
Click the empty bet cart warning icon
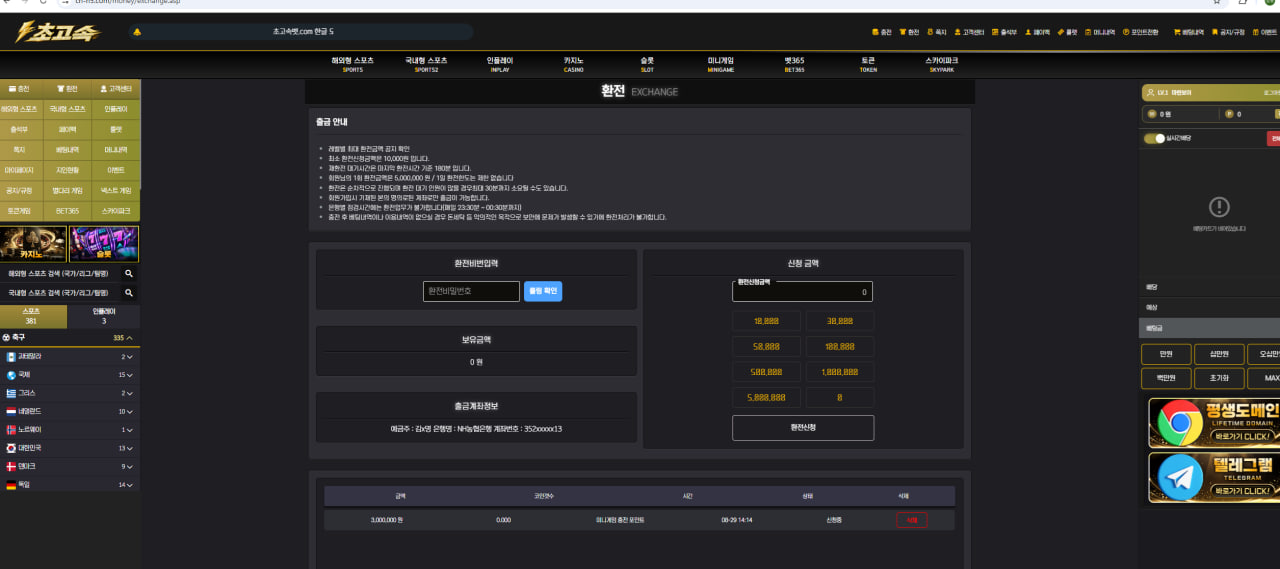(x=1219, y=207)
